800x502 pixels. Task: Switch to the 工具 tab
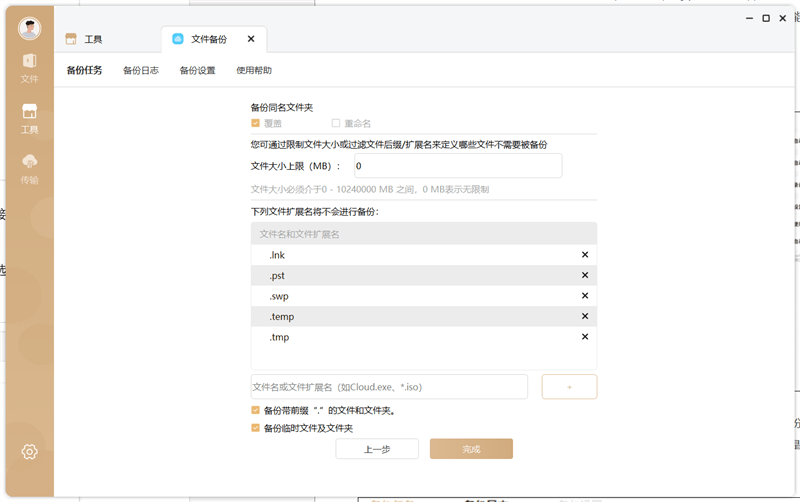pos(84,39)
